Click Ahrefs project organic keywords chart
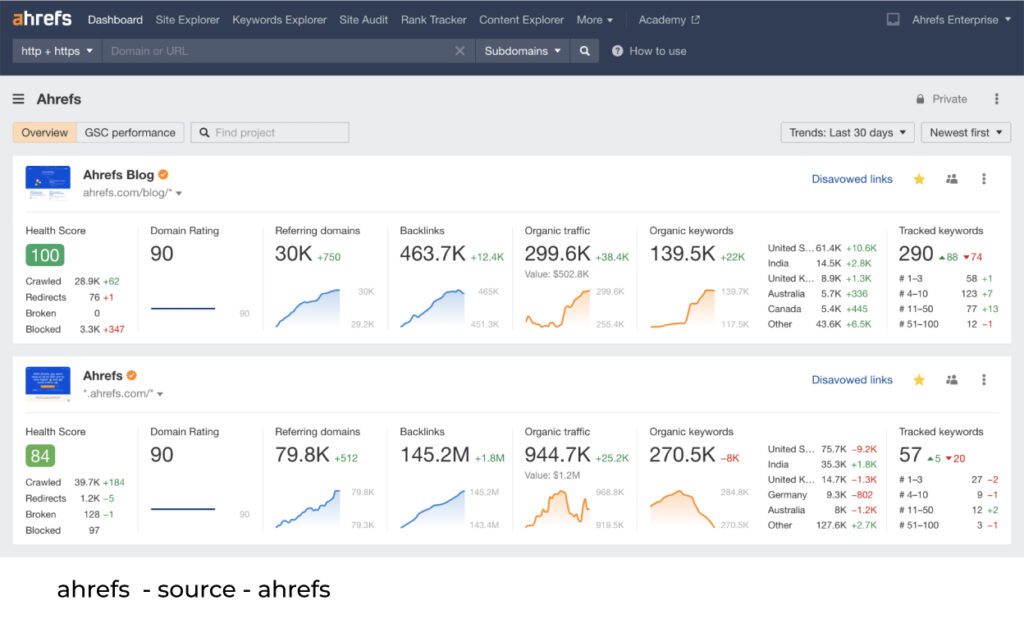The image size is (1024, 619). coord(682,509)
